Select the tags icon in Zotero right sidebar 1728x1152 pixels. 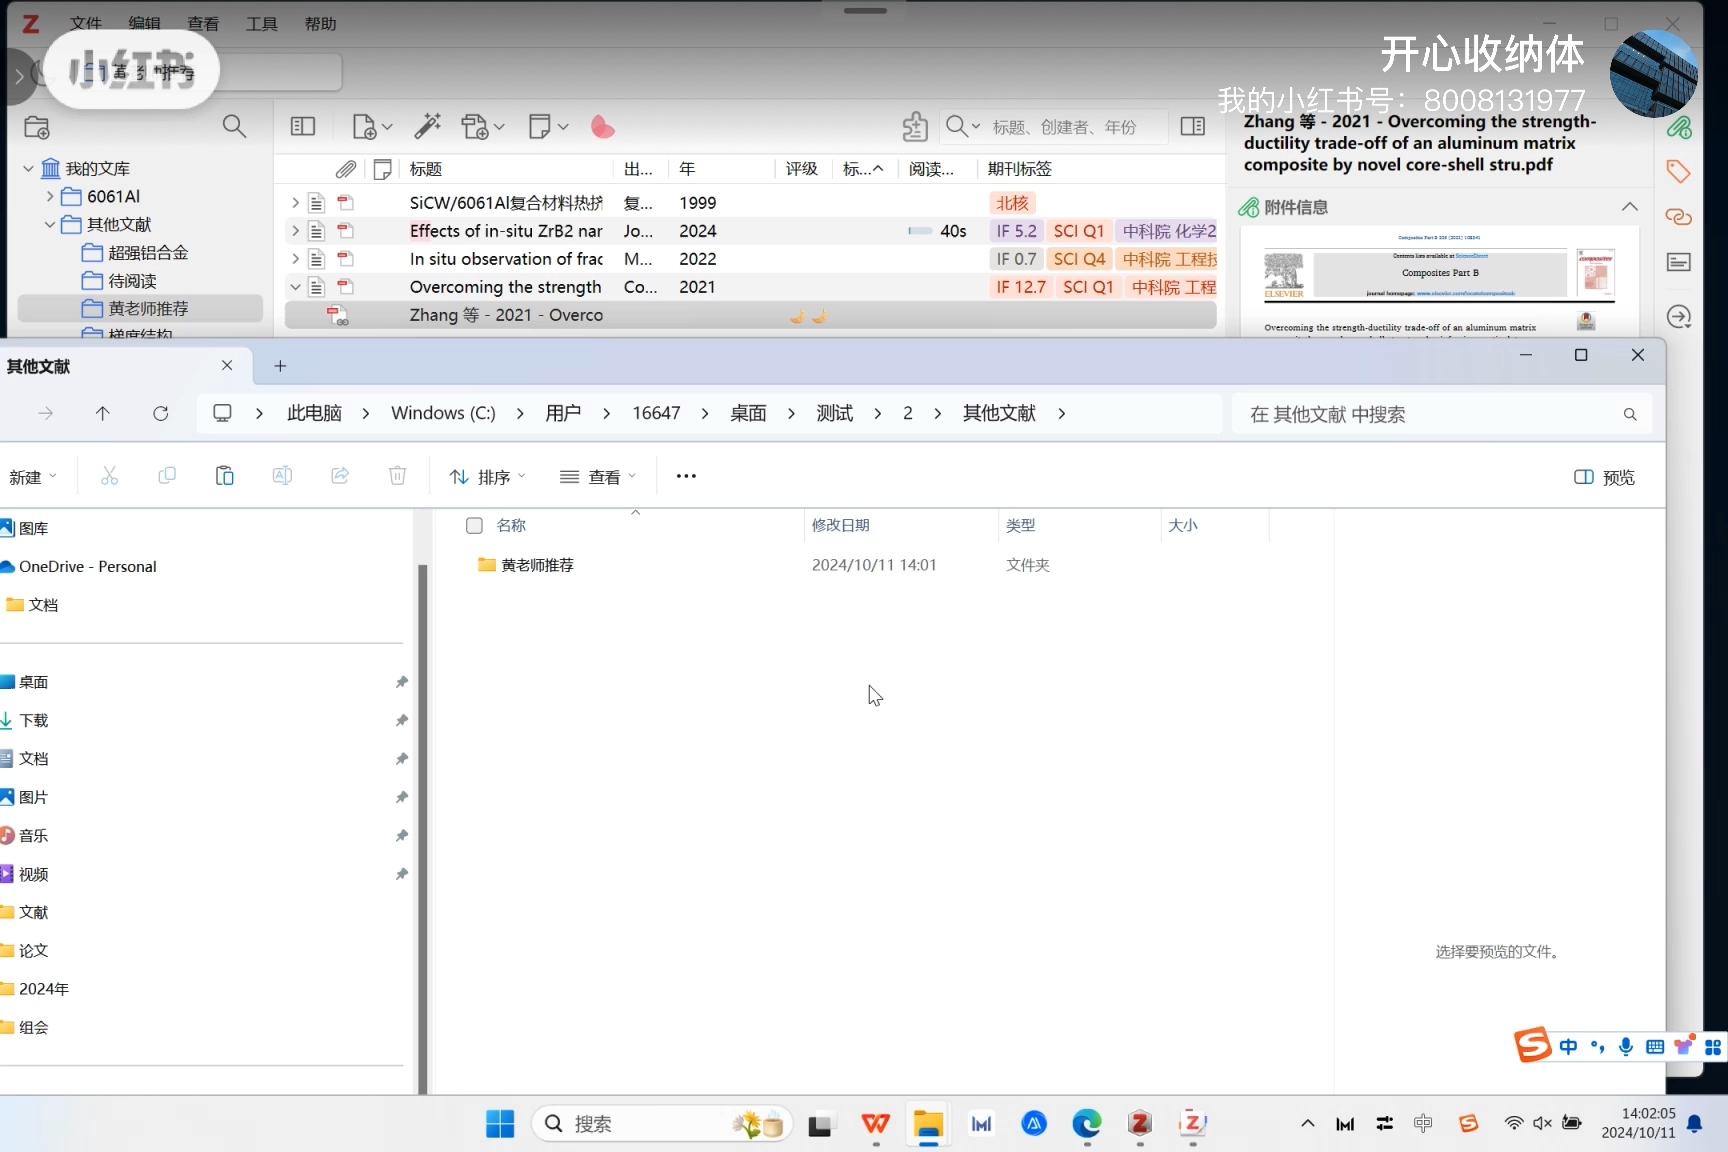tap(1679, 171)
